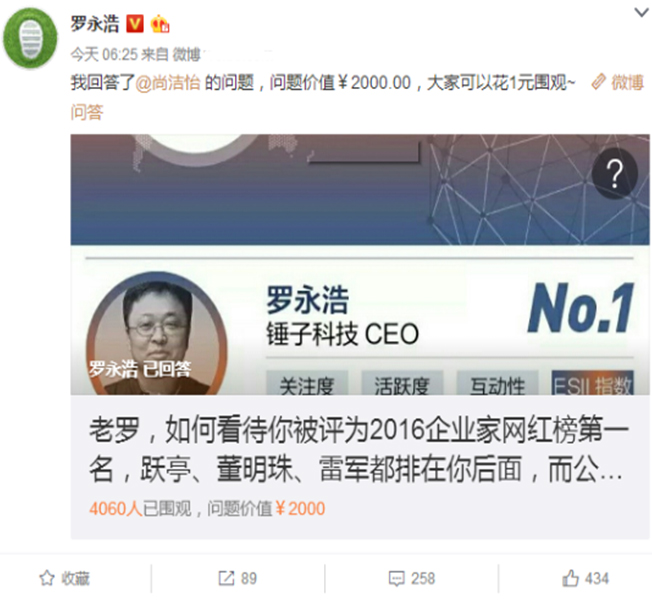Select the ESII 指数 tab

pos(593,383)
